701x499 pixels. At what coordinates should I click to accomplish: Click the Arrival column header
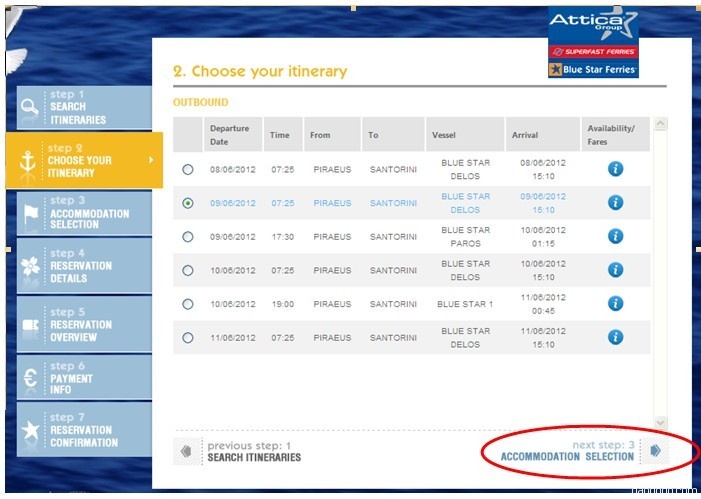click(543, 135)
